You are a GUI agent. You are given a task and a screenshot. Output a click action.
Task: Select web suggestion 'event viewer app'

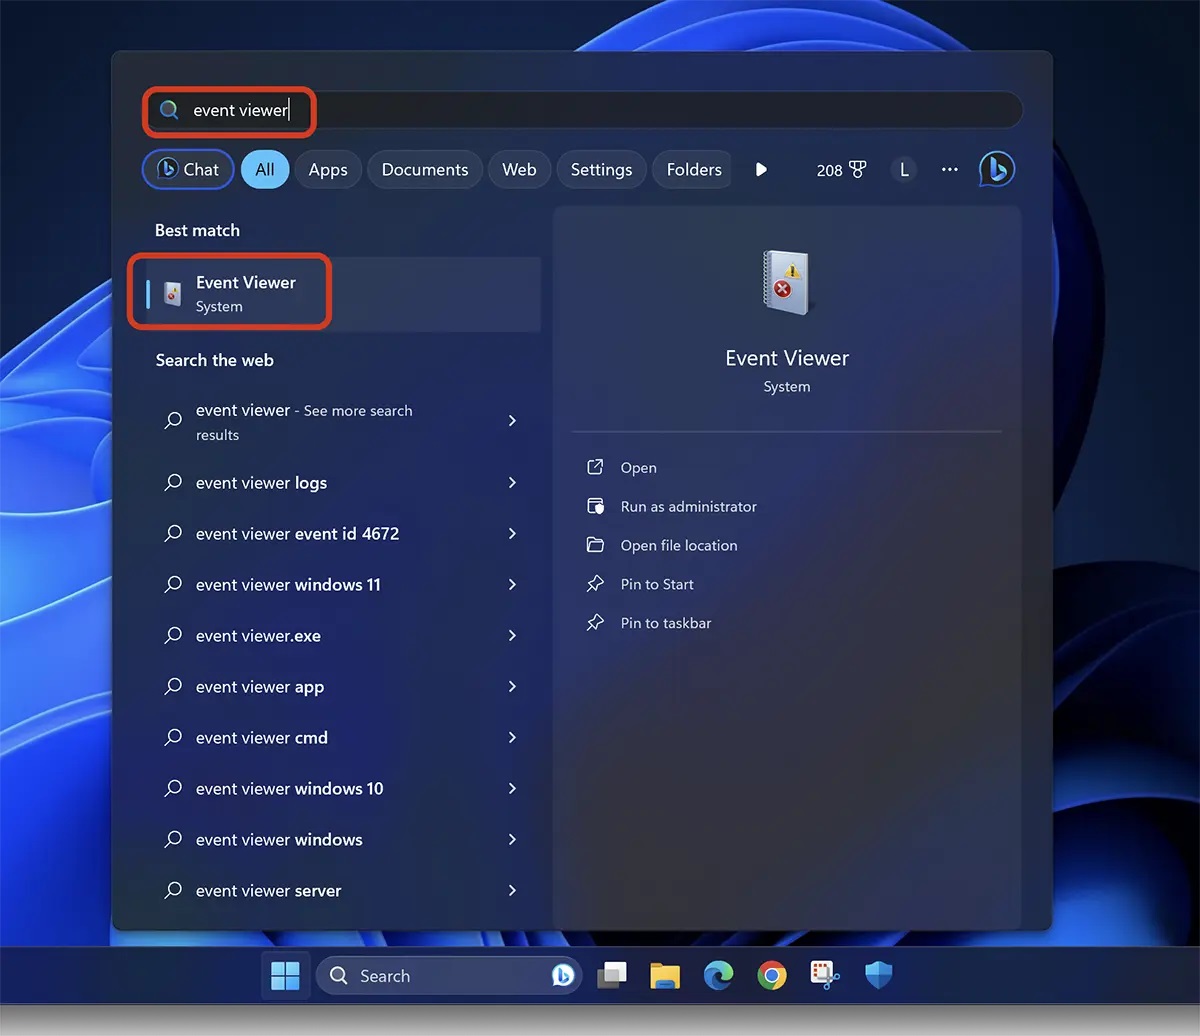(343, 687)
